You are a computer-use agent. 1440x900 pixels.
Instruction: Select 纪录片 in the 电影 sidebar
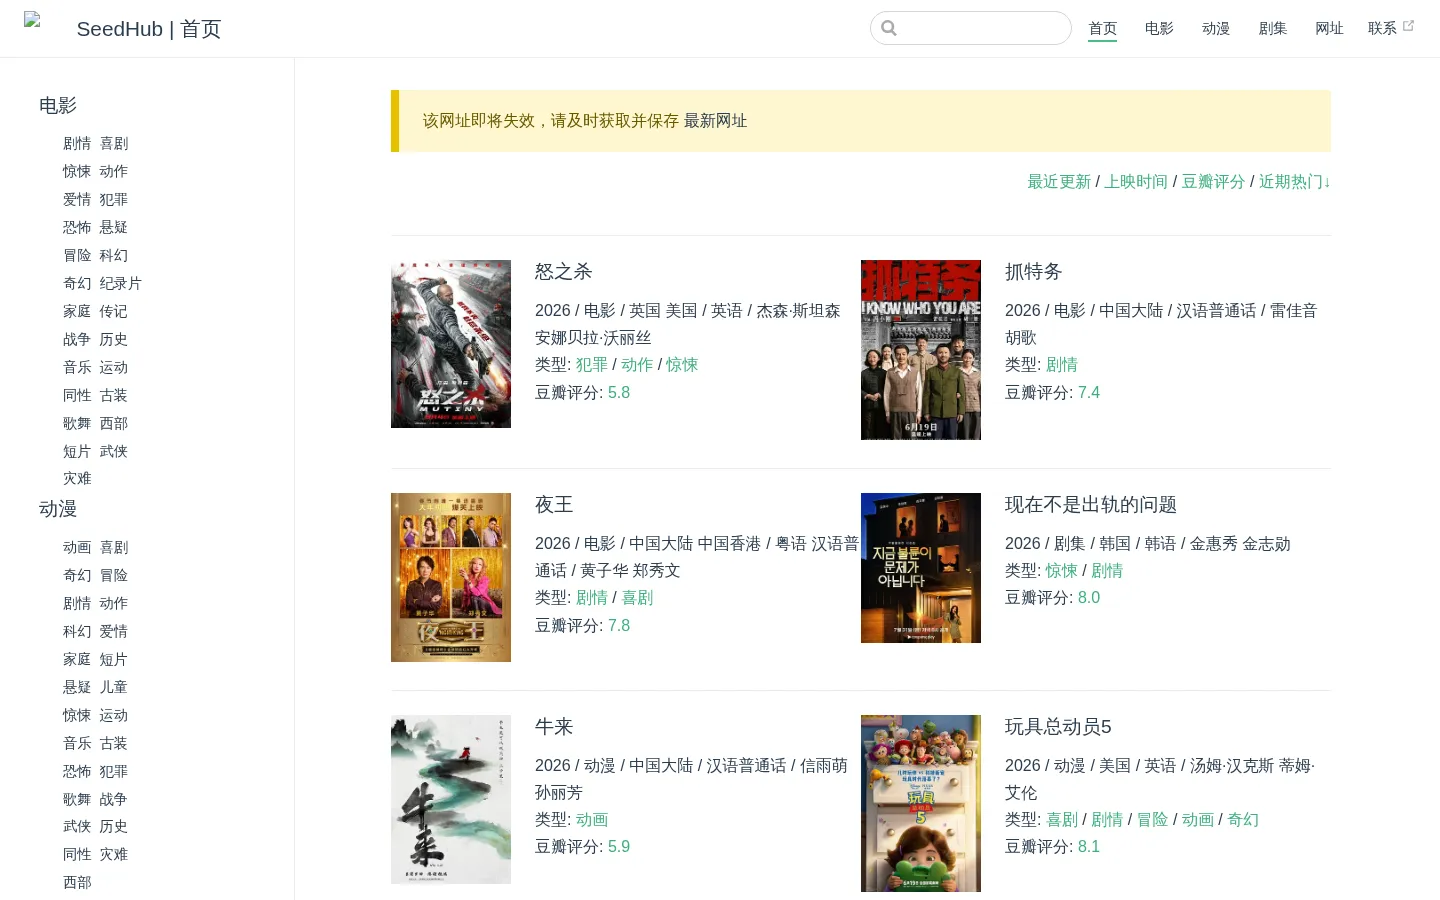[120, 284]
